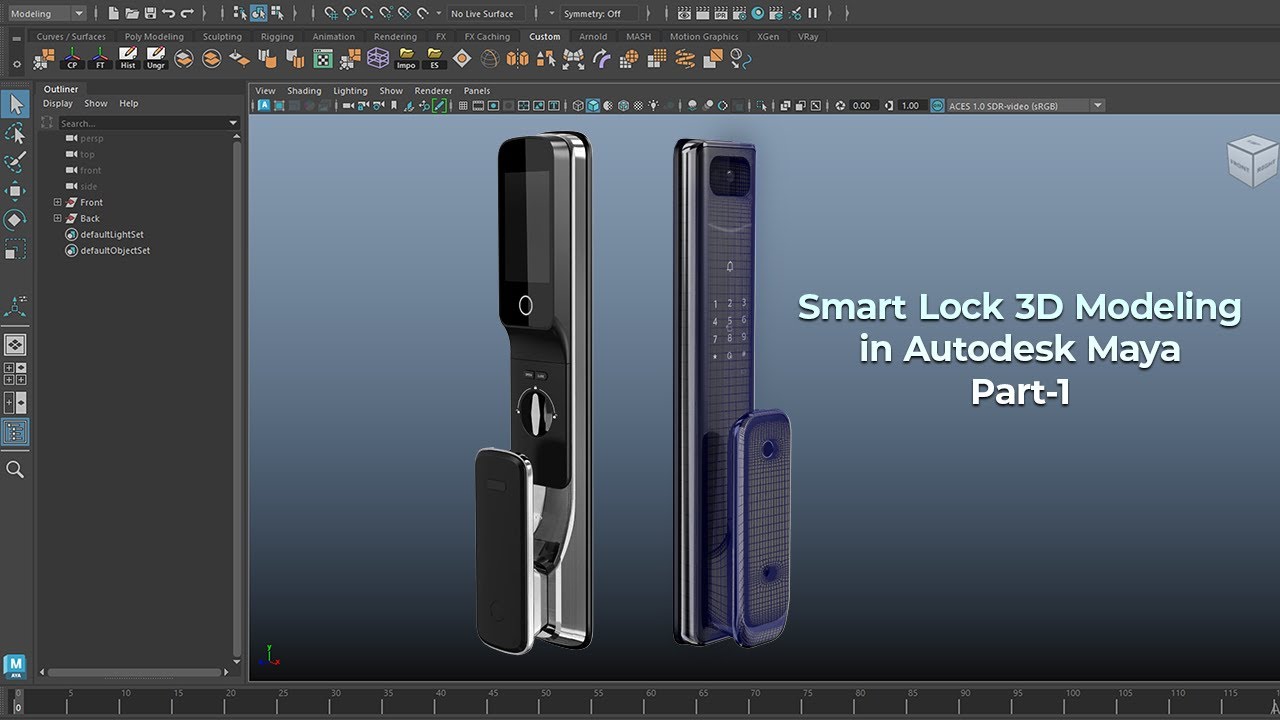
Task: Click the FT shelf icon
Action: 99,58
